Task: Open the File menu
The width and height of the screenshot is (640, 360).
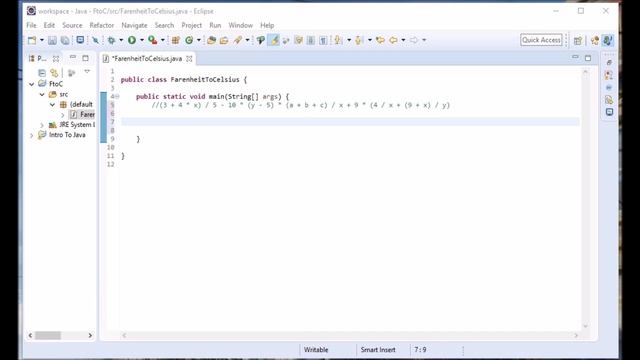Action: point(31,25)
